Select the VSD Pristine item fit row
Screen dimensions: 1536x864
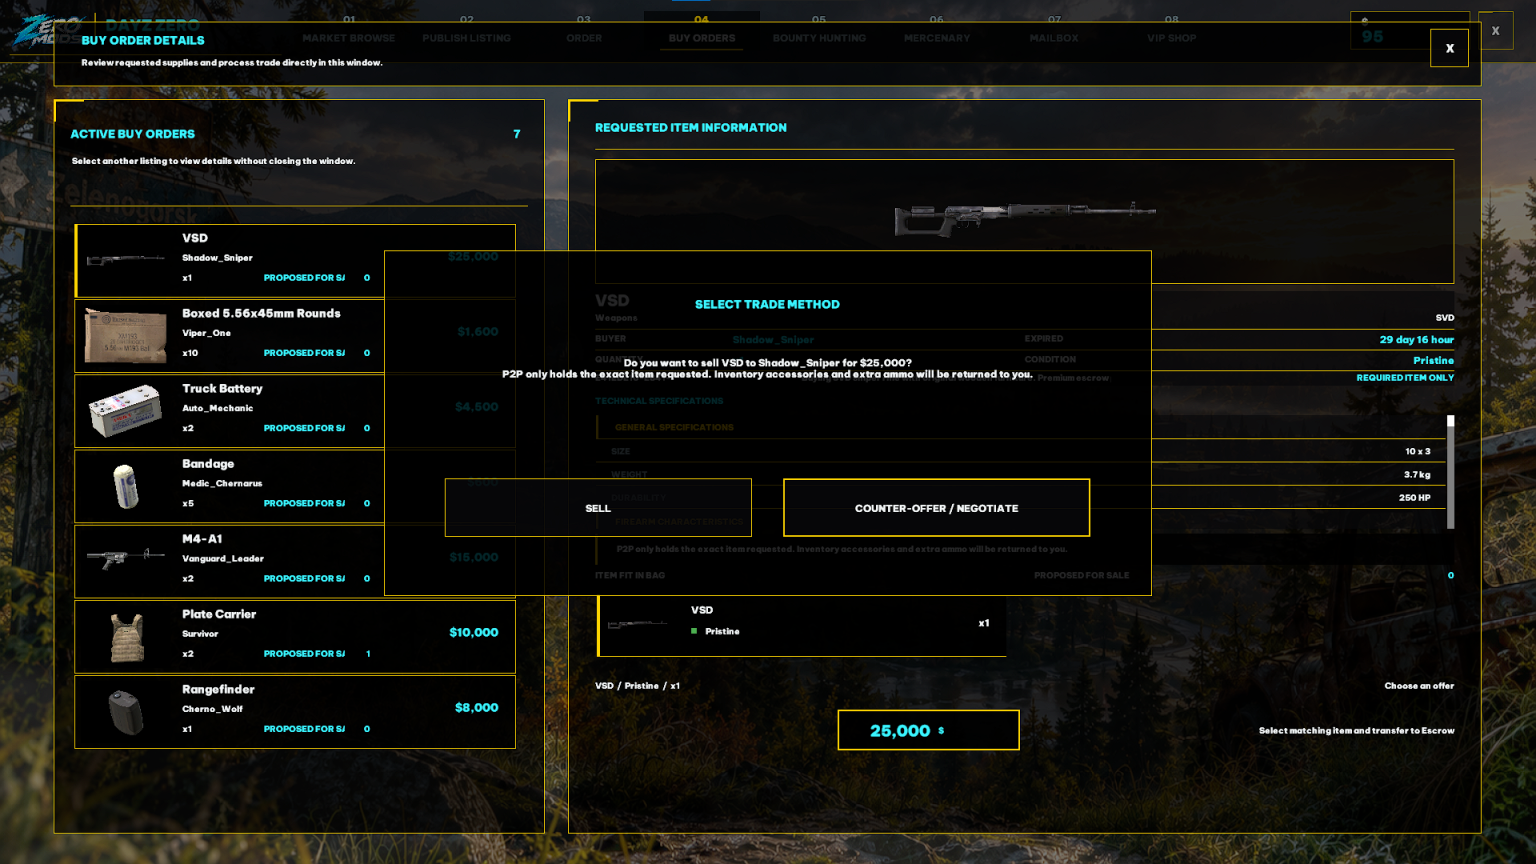click(802, 625)
